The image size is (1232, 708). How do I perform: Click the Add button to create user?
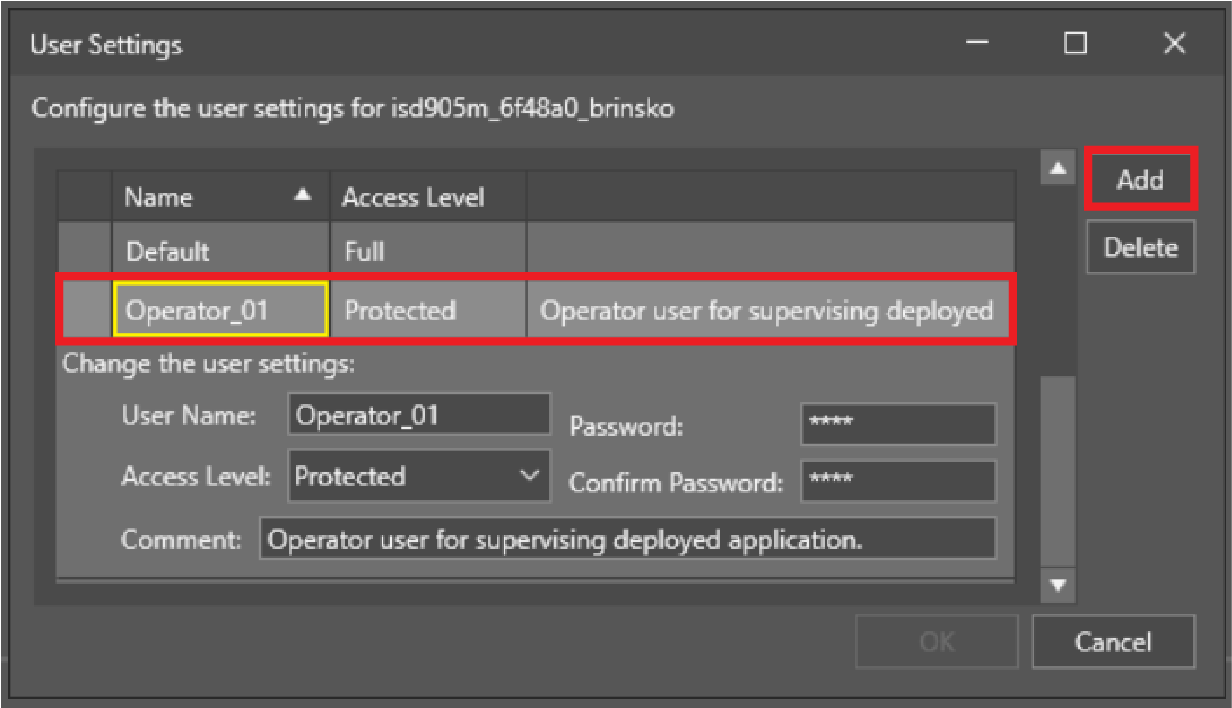click(x=1139, y=180)
